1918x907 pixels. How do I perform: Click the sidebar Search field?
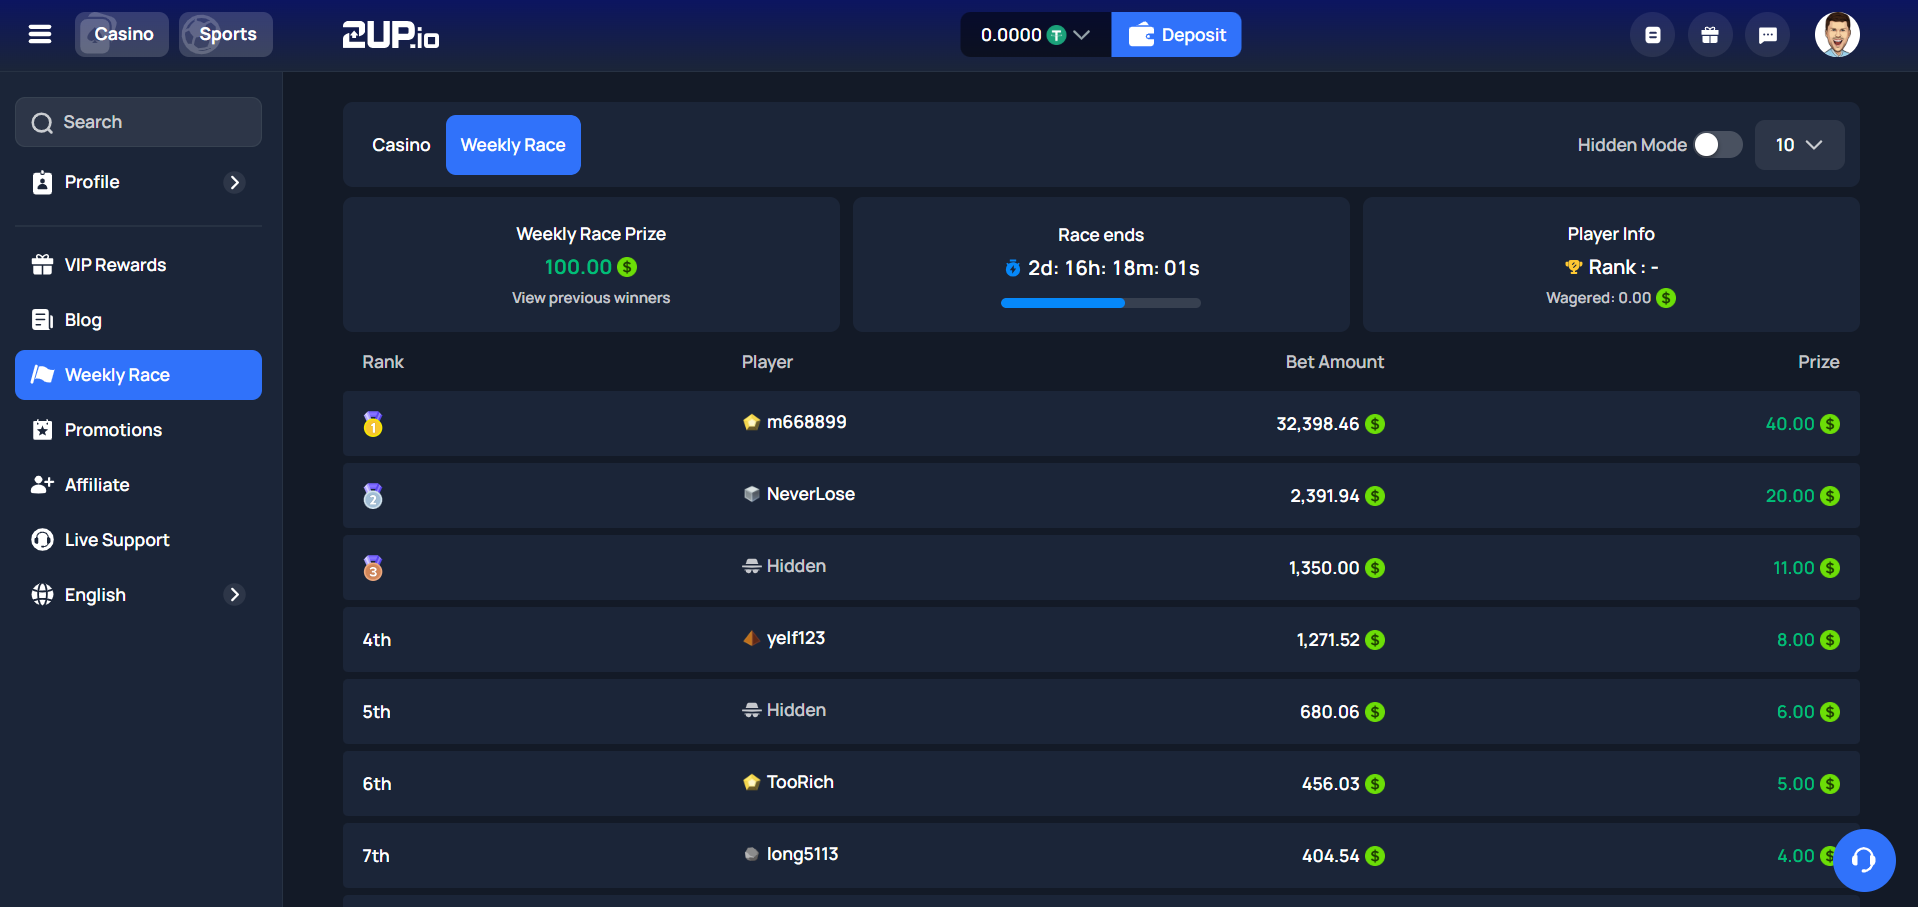138,122
